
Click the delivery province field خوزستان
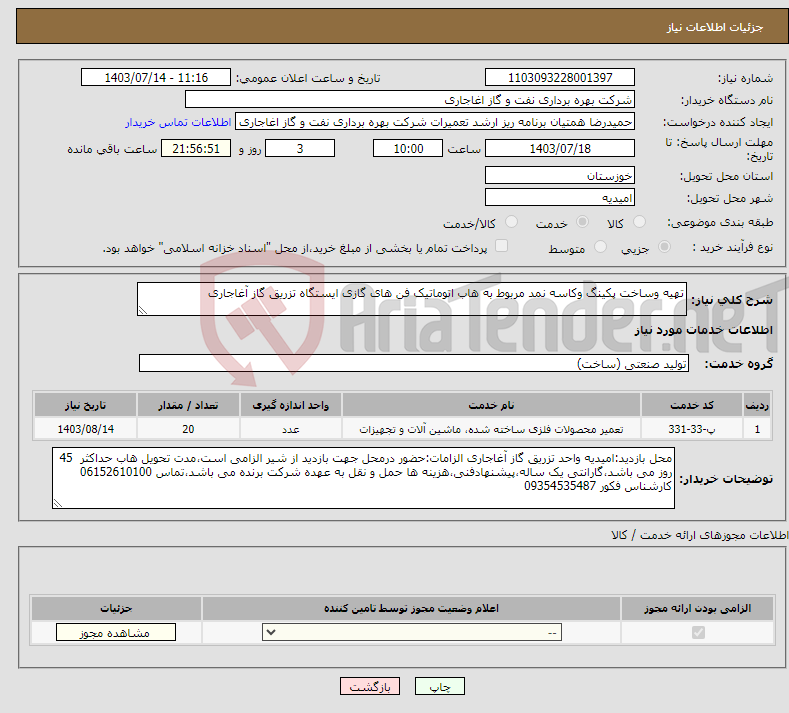560,175
